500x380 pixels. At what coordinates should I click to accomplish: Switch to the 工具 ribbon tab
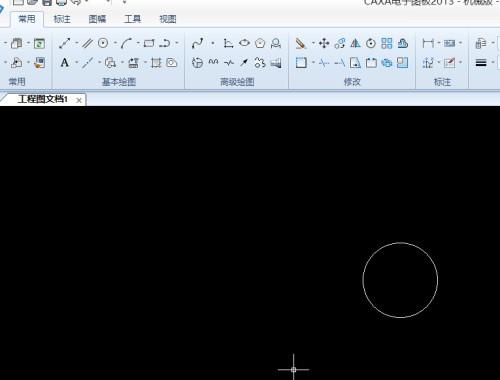(132, 19)
